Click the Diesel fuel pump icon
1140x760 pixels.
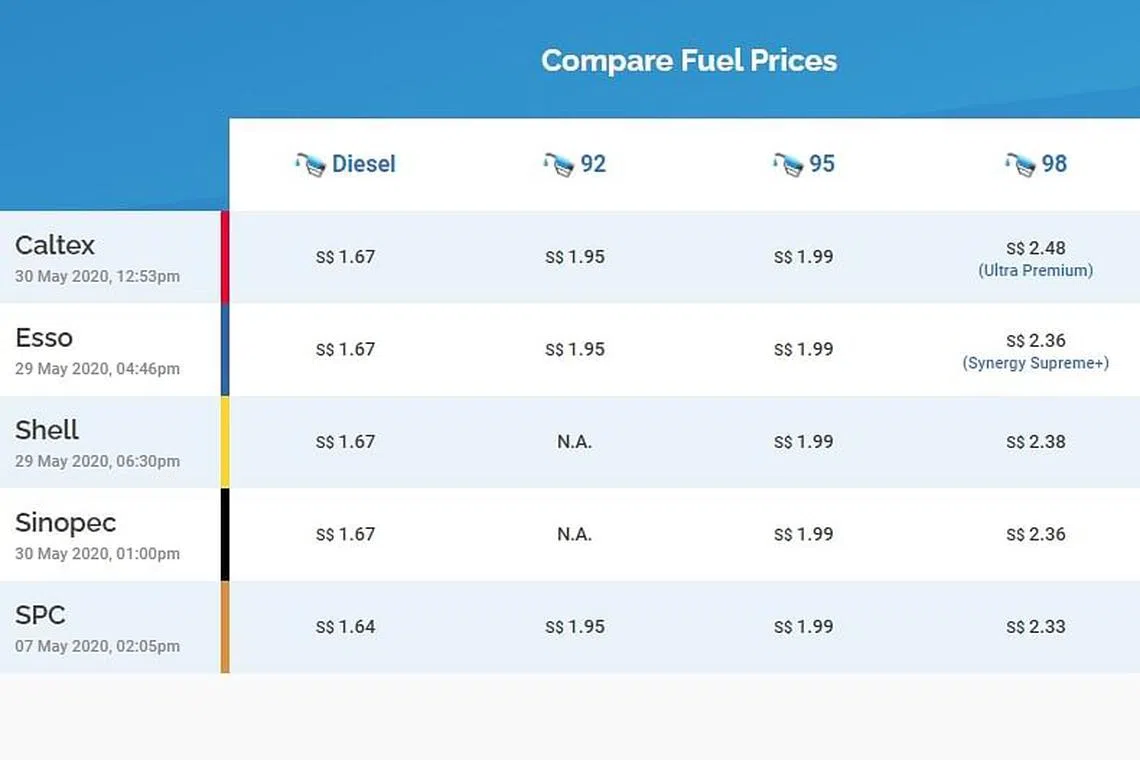pyautogui.click(x=310, y=165)
